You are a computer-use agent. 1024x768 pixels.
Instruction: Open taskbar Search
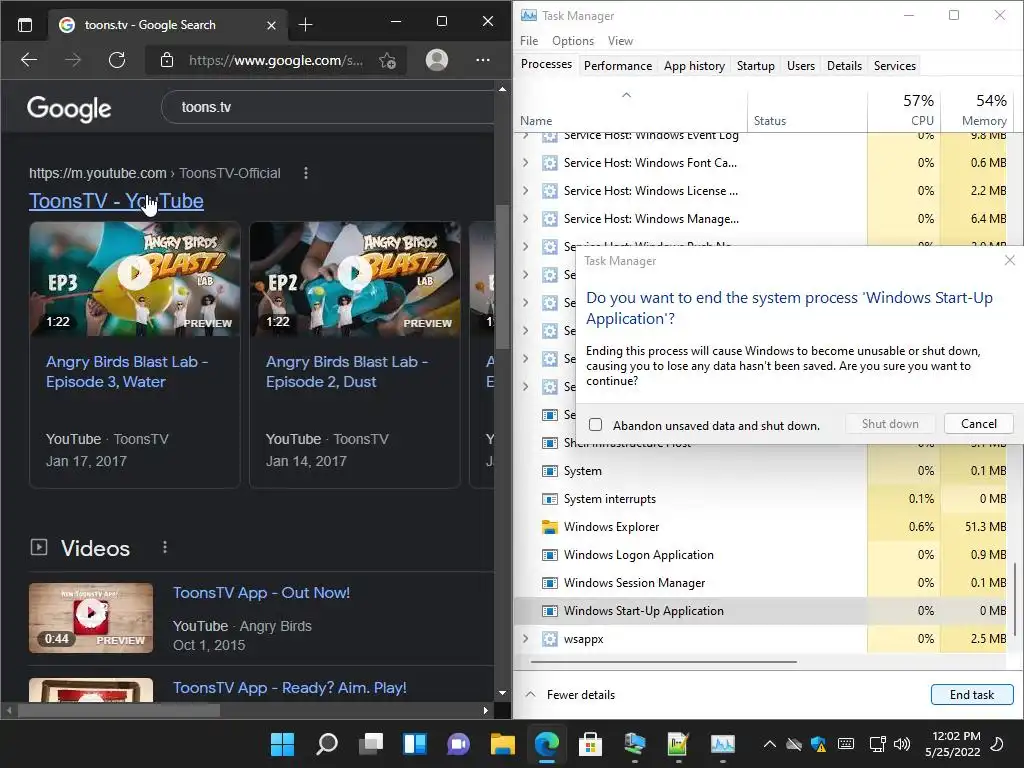(327, 744)
